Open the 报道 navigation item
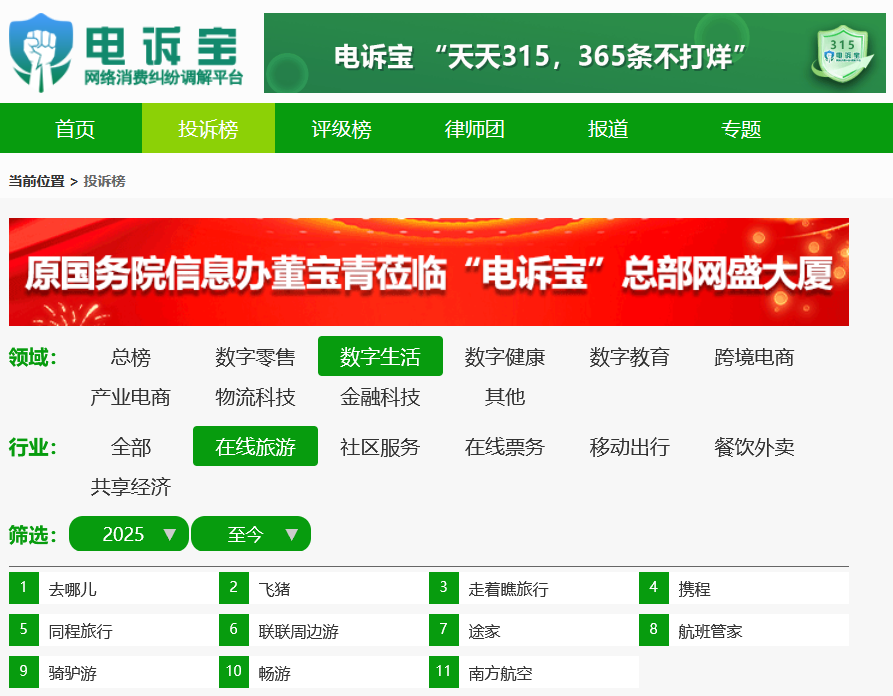 coord(608,129)
